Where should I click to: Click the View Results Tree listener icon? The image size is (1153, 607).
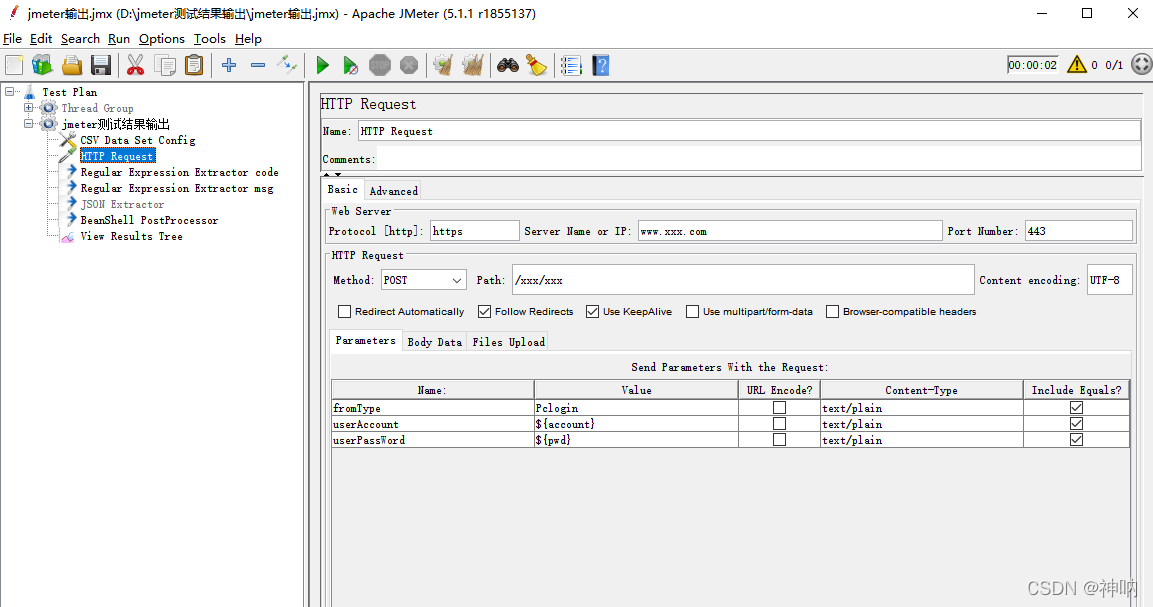click(x=67, y=237)
